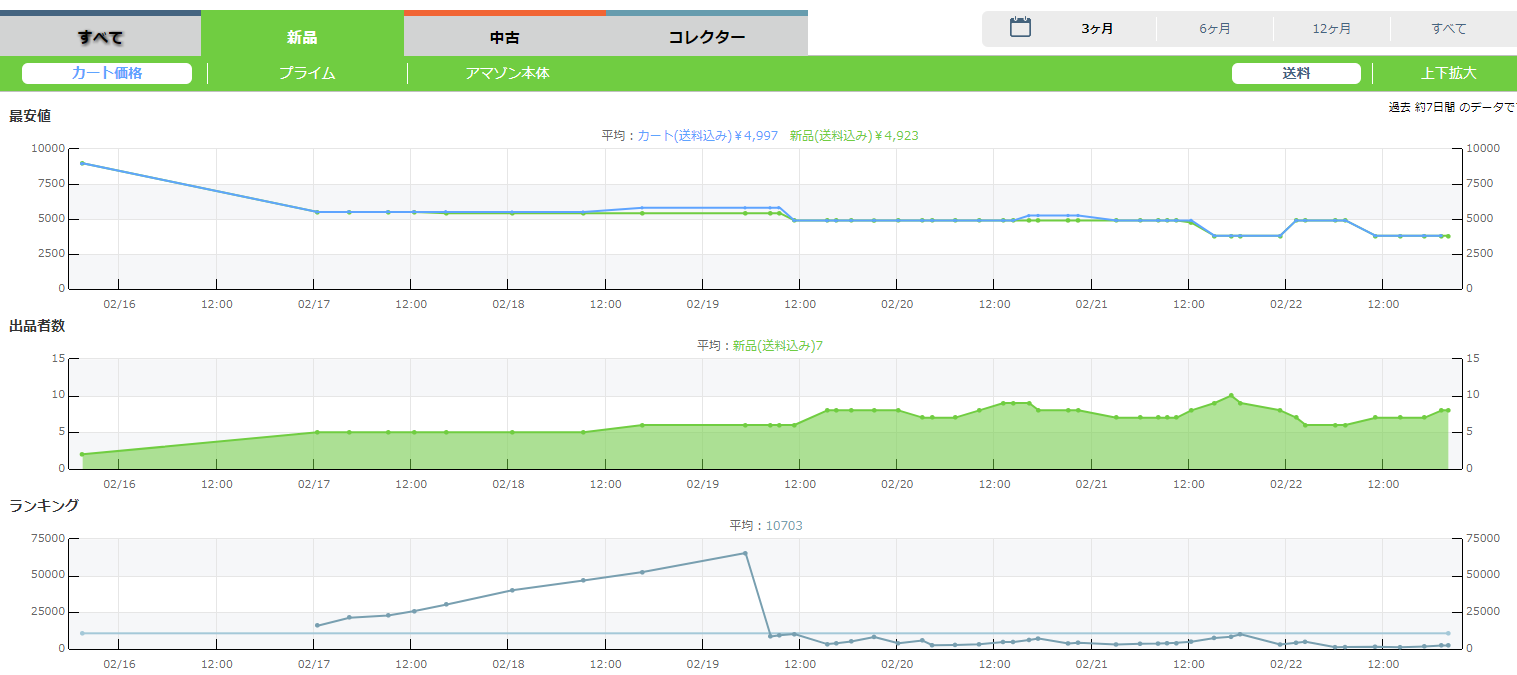This screenshot has height=675, width=1517.
Task: Click the 上下拡大 zoom button
Action: click(x=1448, y=73)
